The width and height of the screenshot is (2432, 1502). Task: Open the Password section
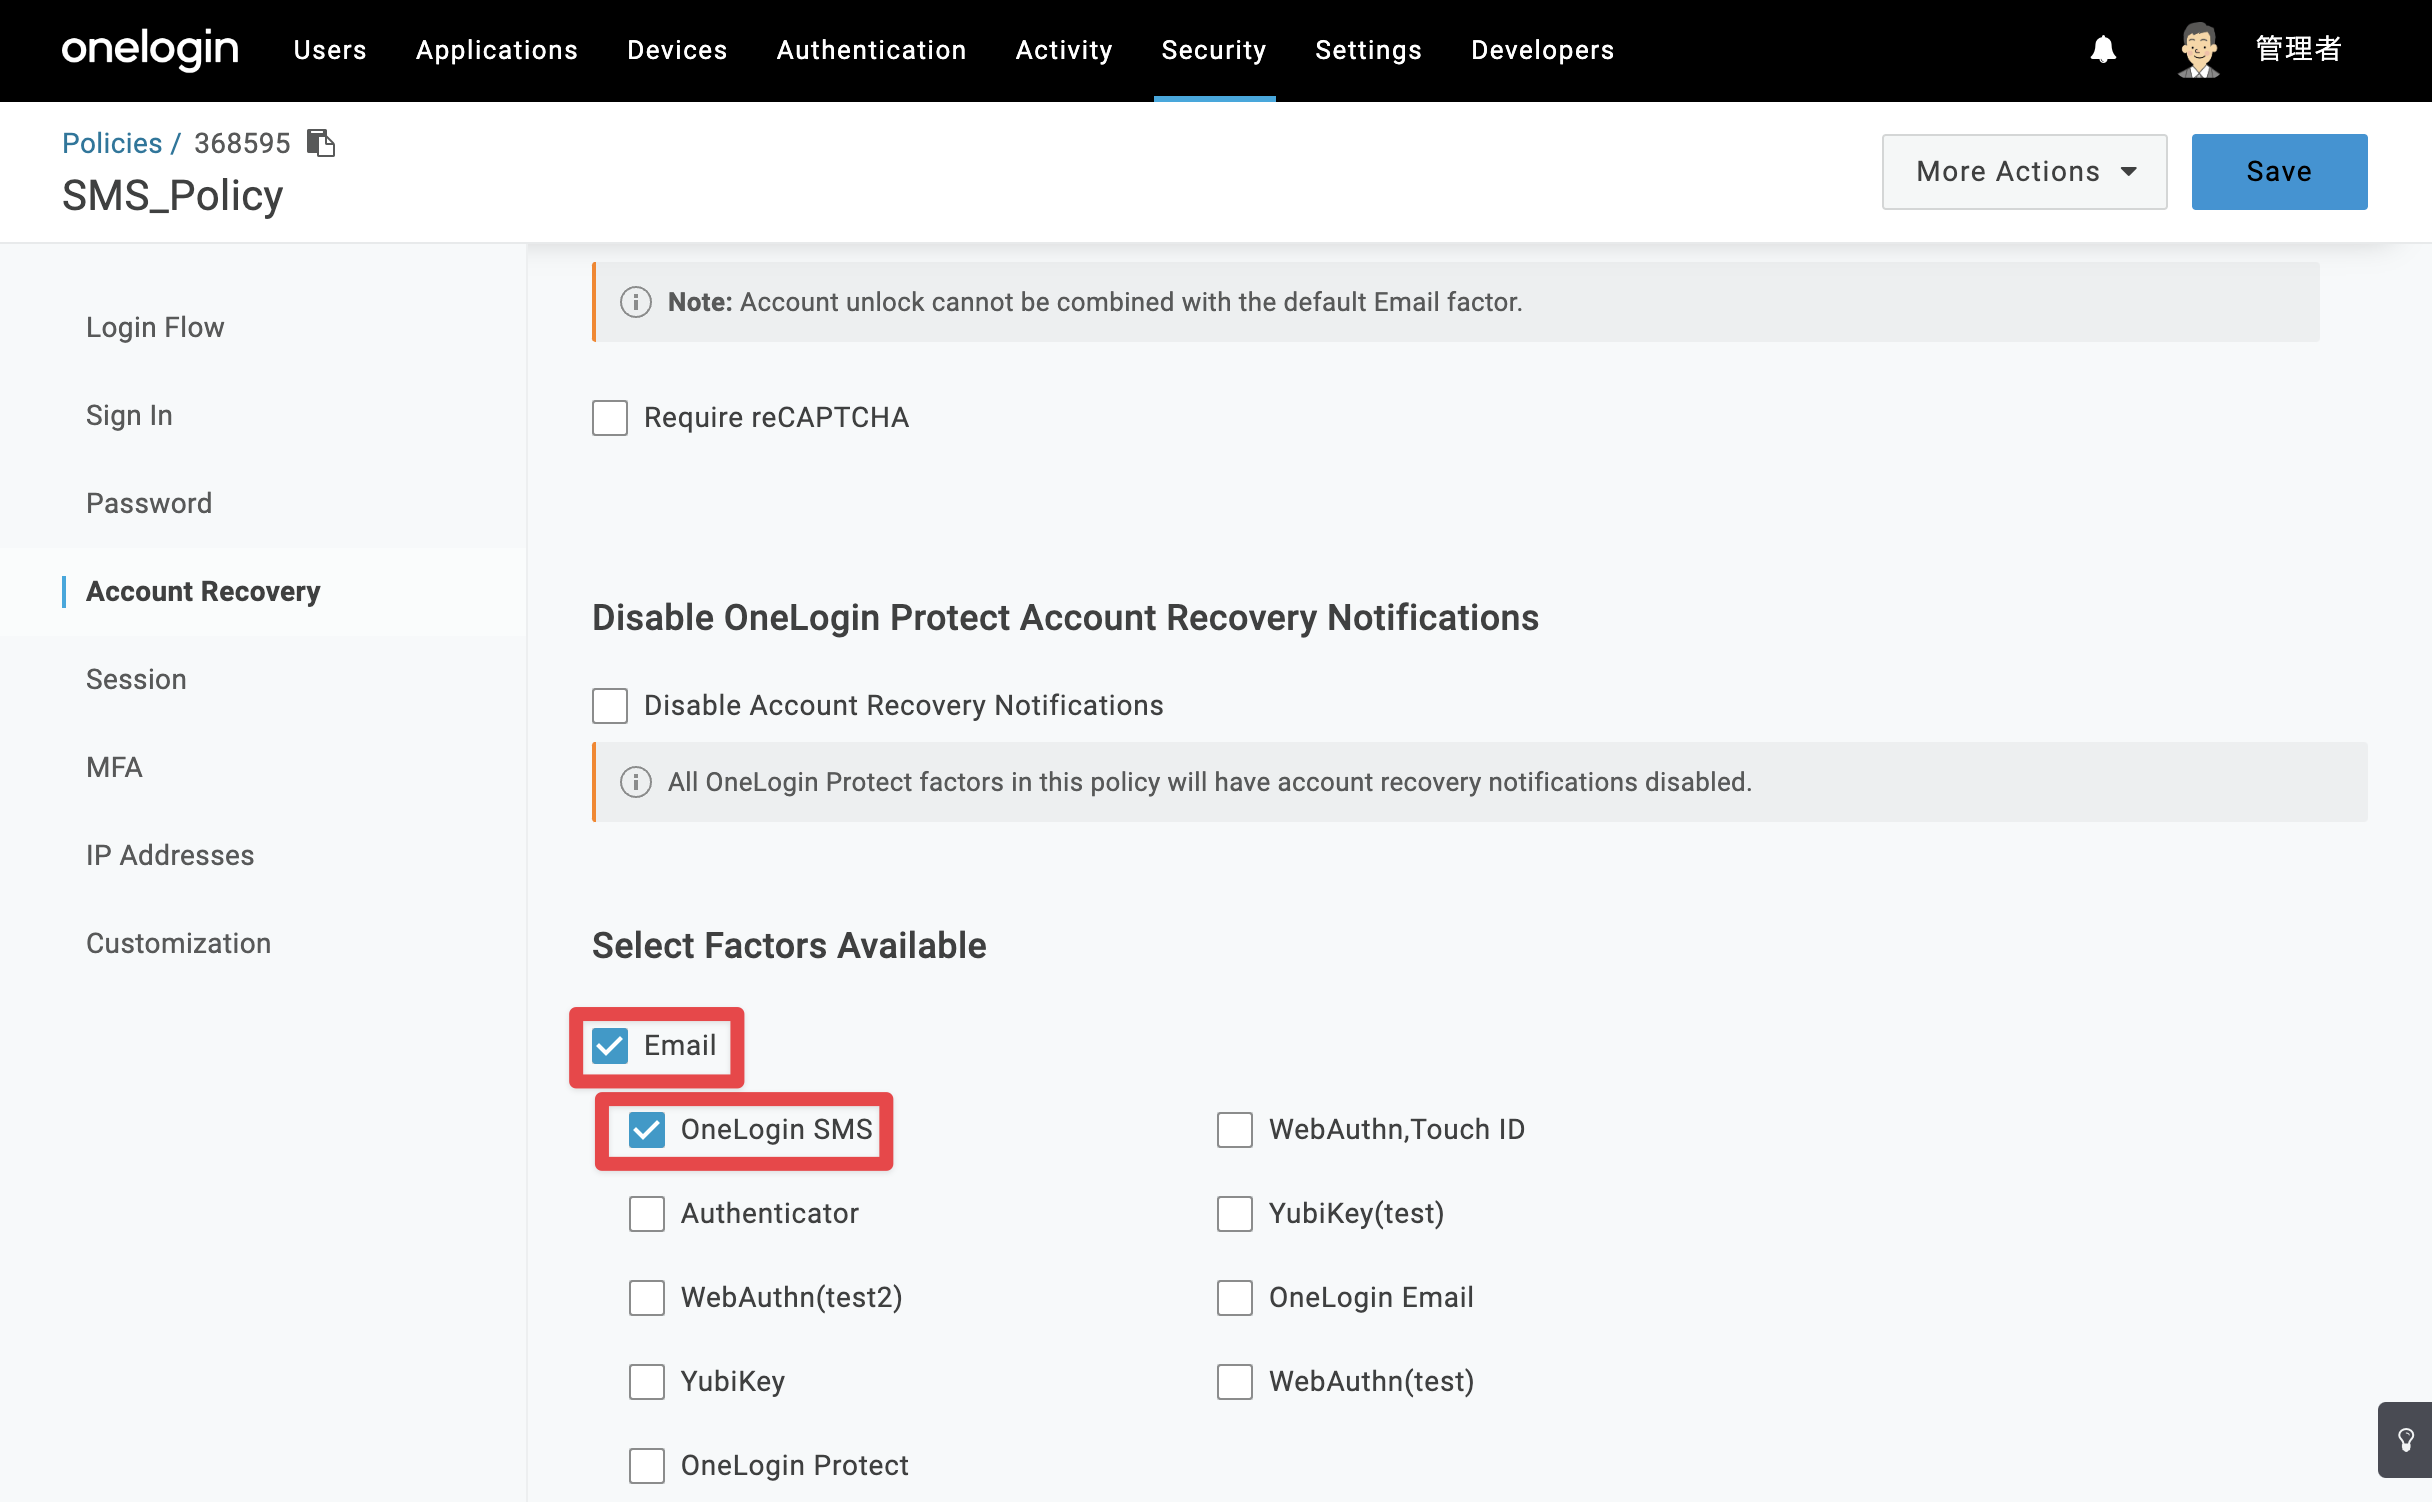pyautogui.click(x=149, y=503)
